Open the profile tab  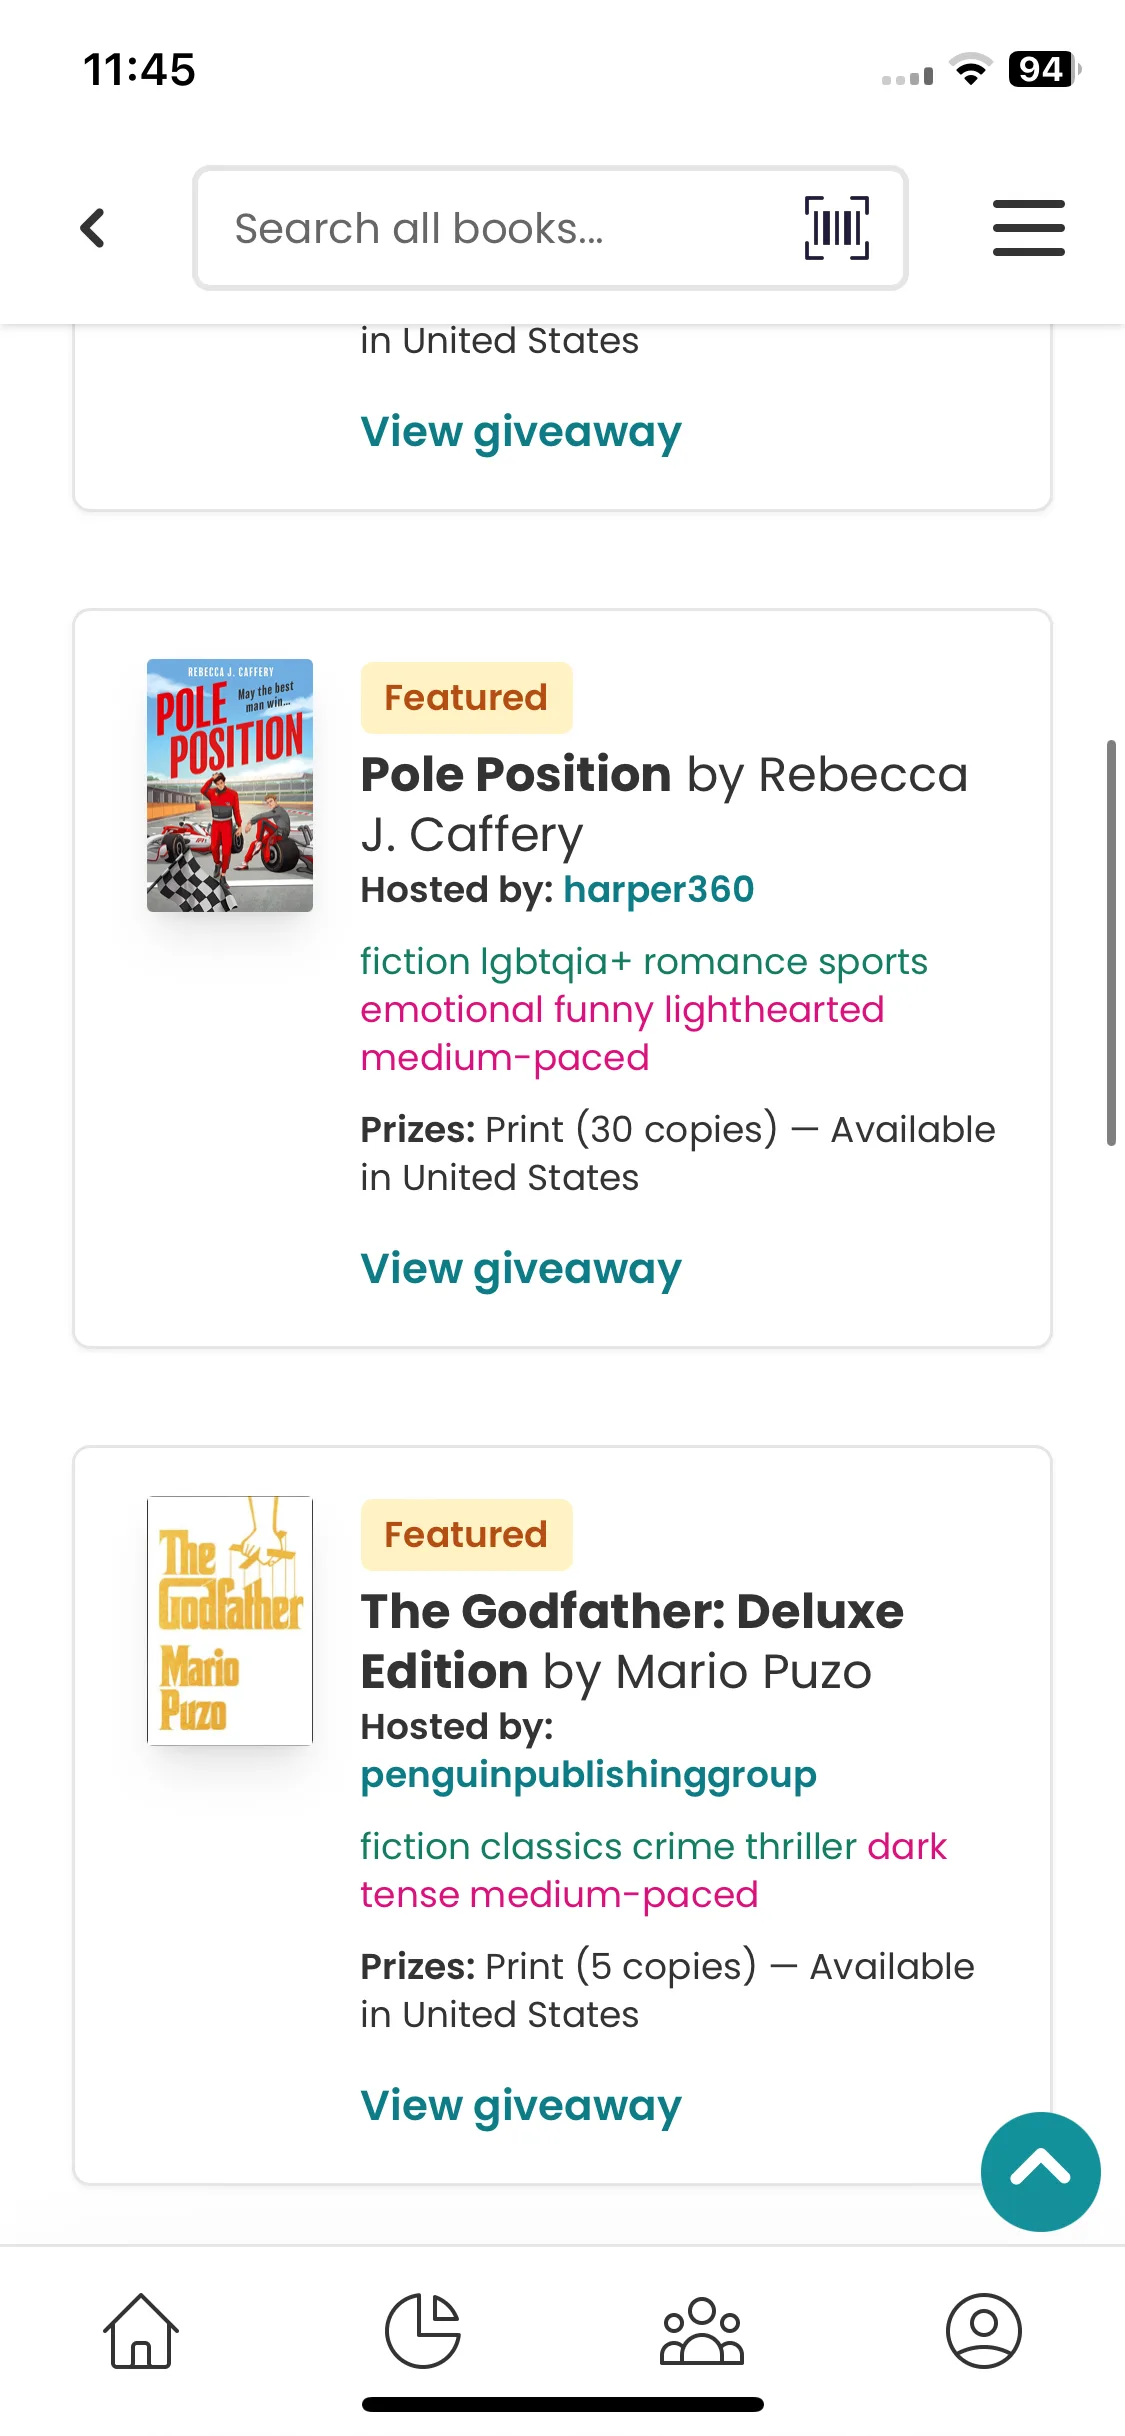(983, 2331)
